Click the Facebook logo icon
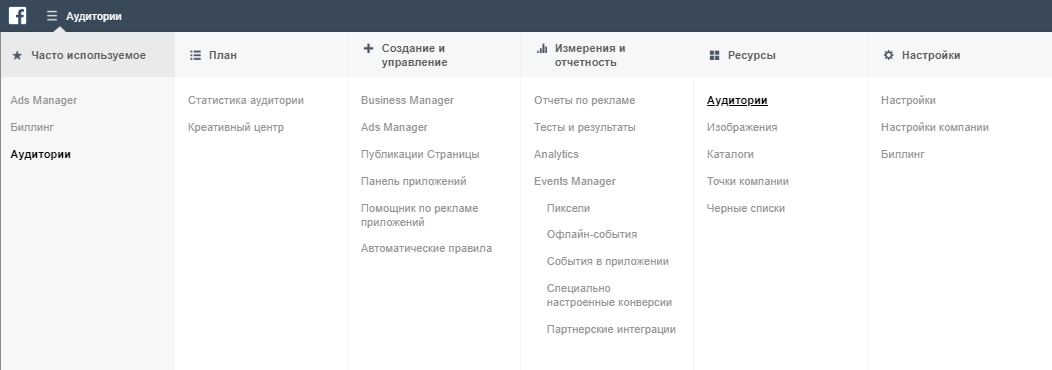1052x370 pixels. (17, 15)
